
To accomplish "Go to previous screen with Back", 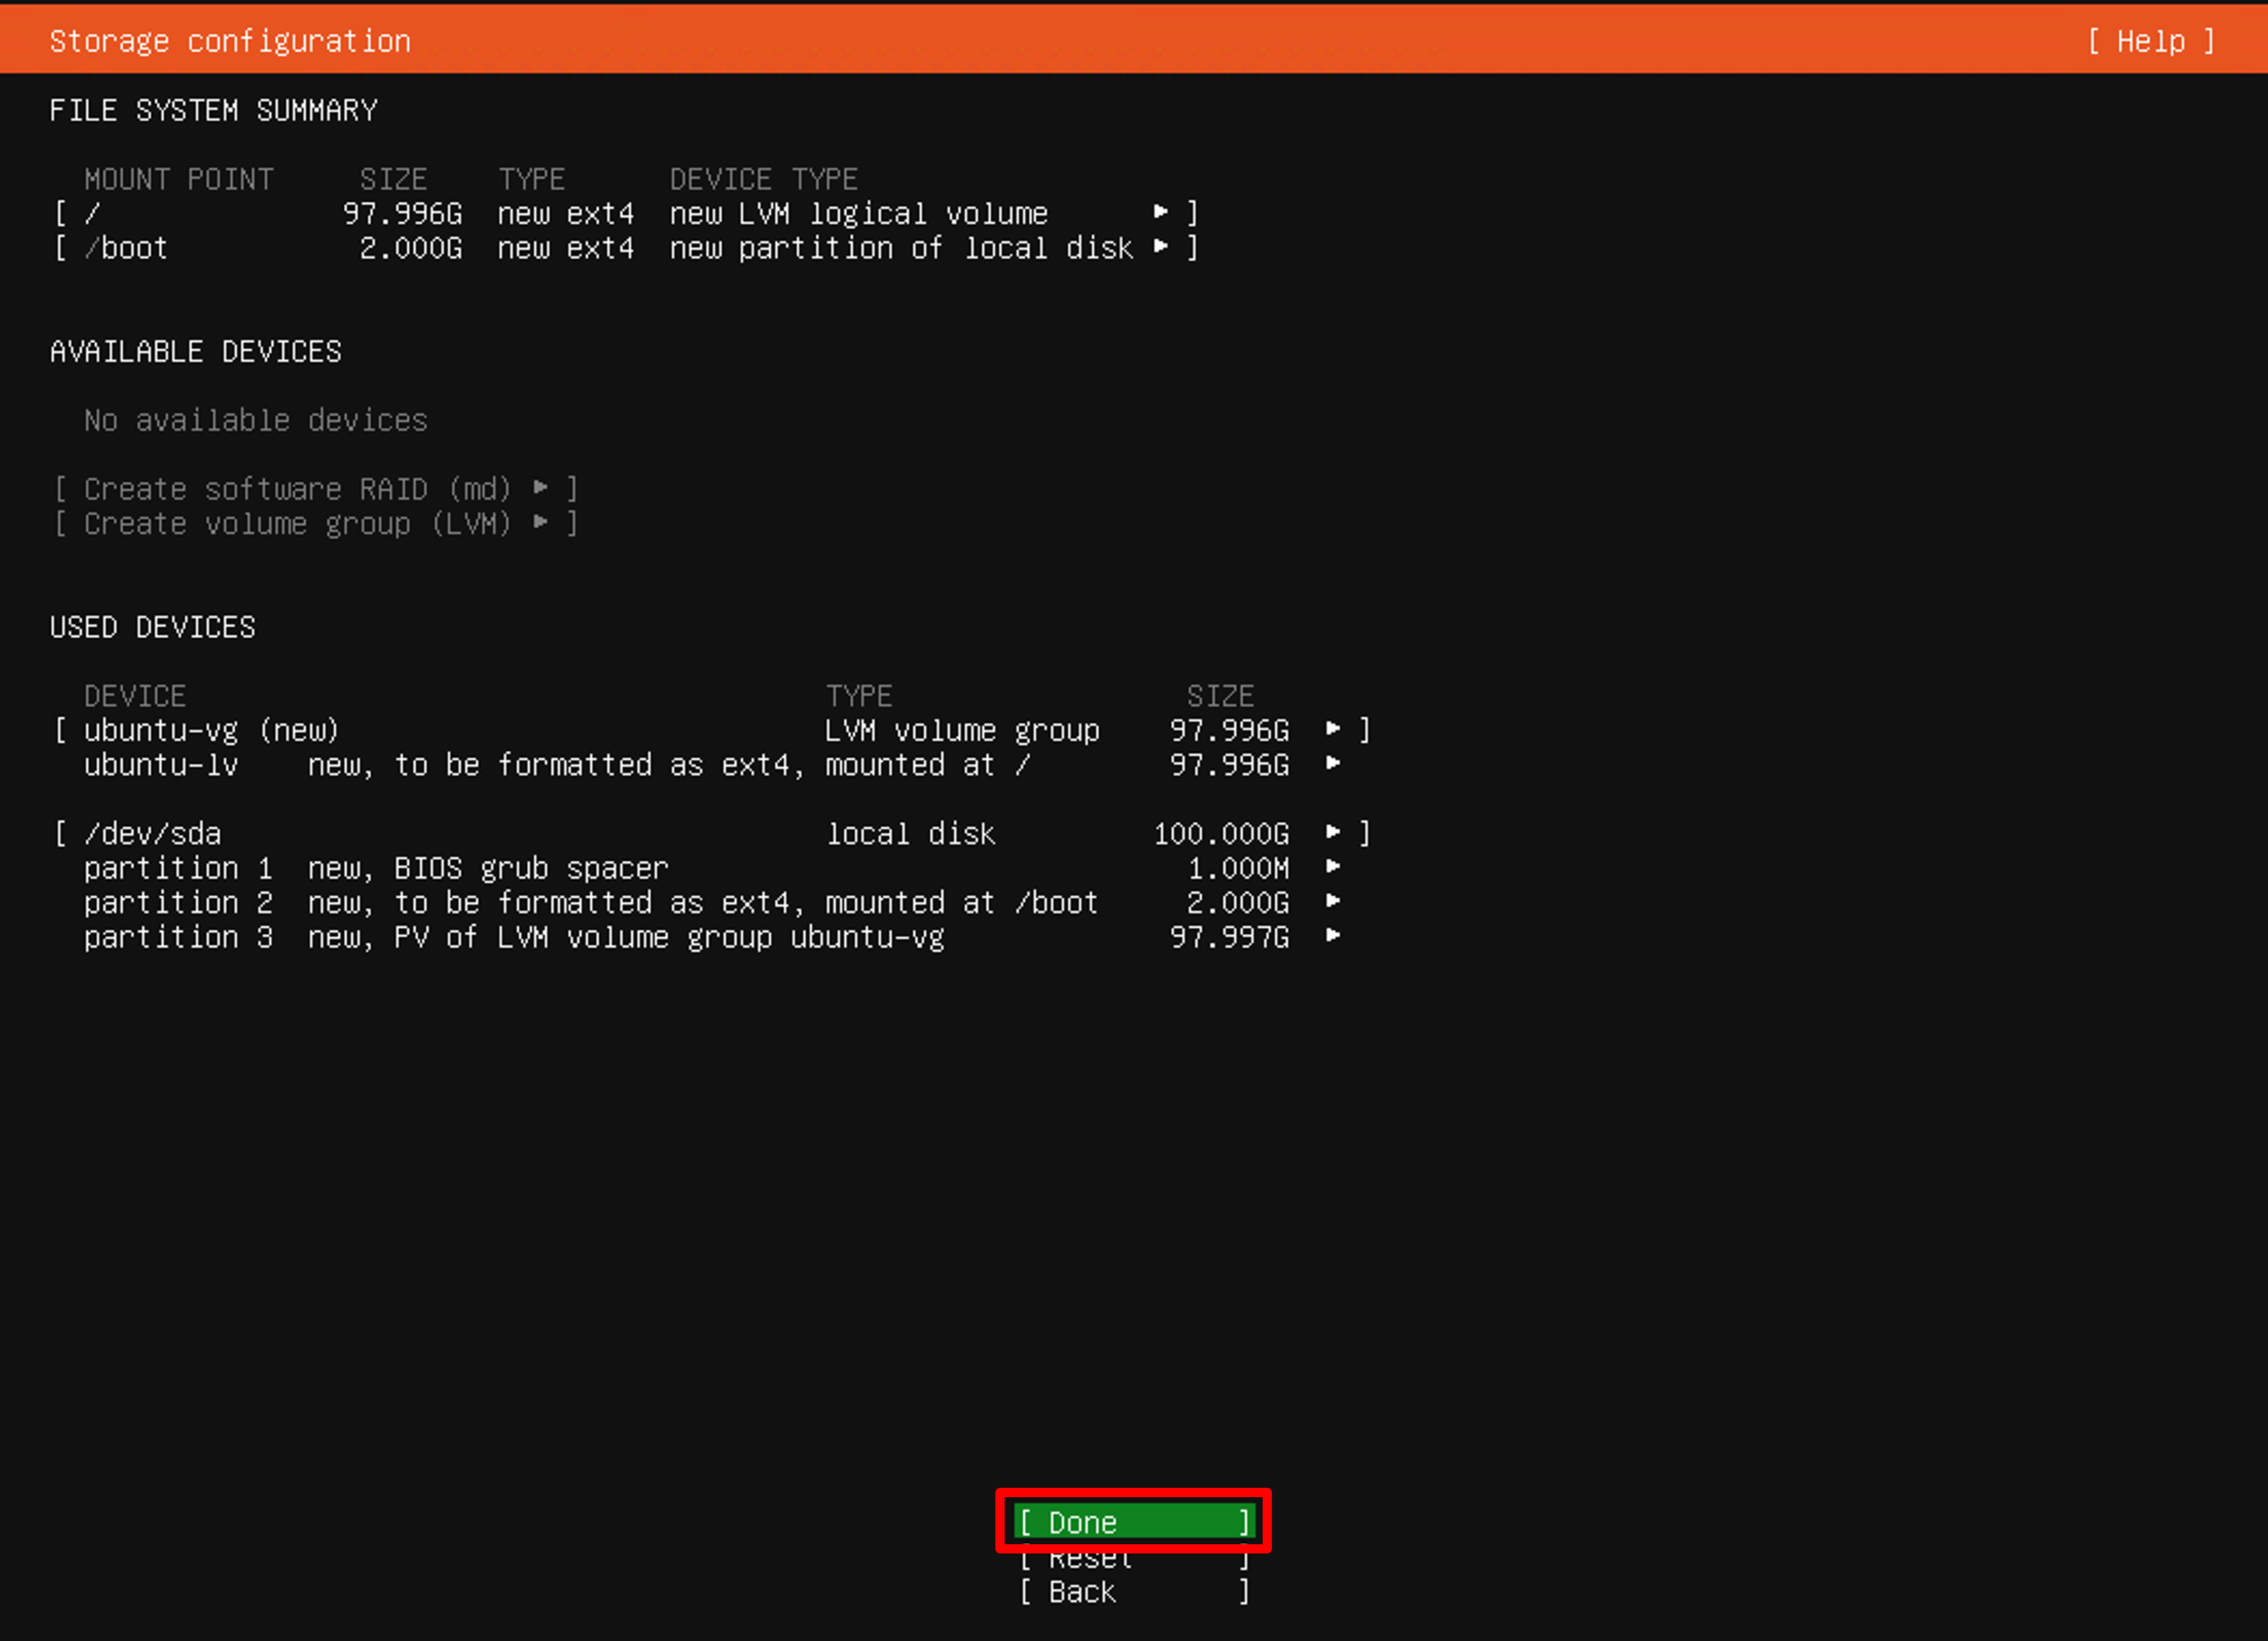I will pyautogui.click(x=1134, y=1591).
